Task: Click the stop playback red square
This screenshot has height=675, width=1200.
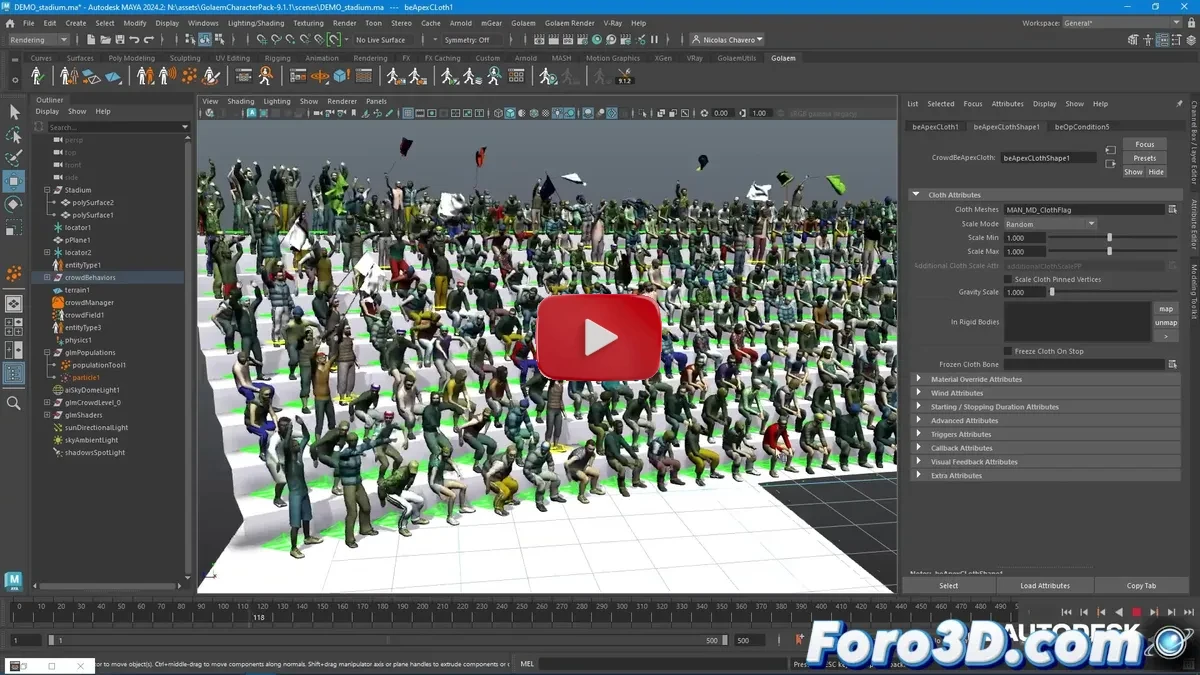Action: coord(1136,612)
